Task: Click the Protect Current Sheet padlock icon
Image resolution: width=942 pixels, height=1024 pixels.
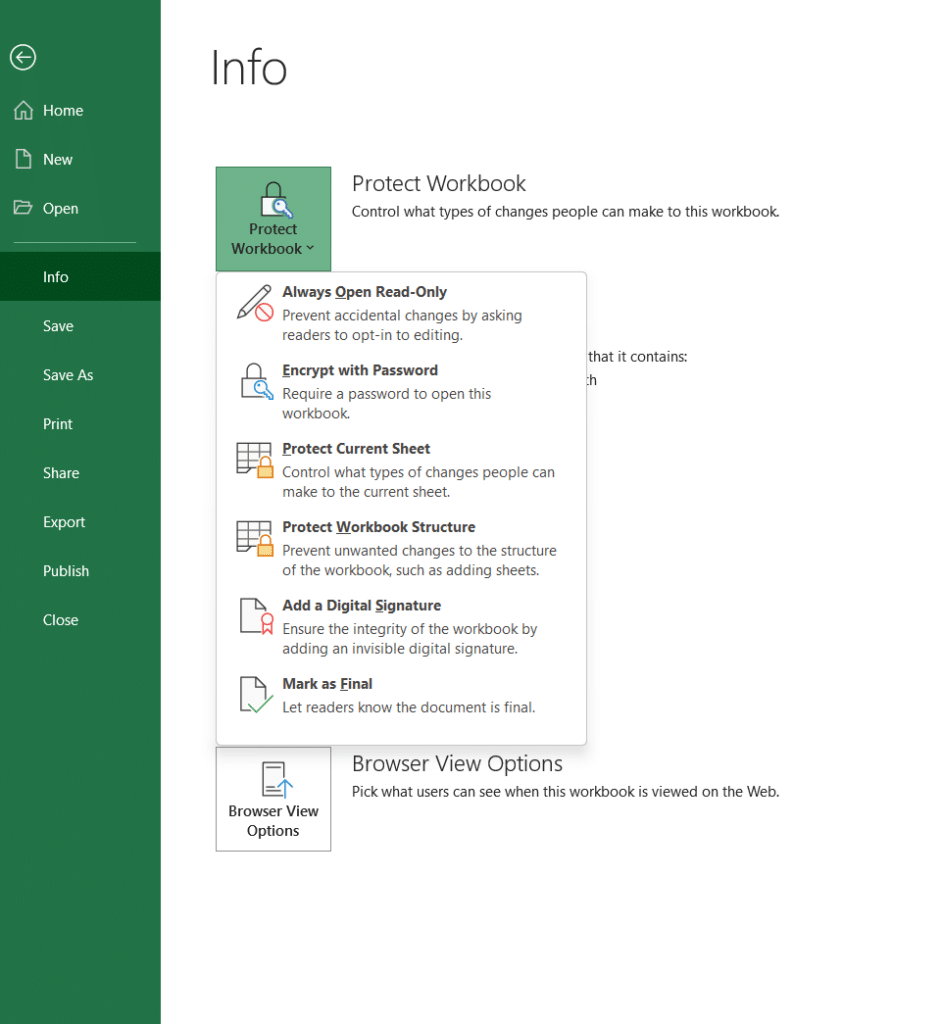Action: tap(255, 461)
